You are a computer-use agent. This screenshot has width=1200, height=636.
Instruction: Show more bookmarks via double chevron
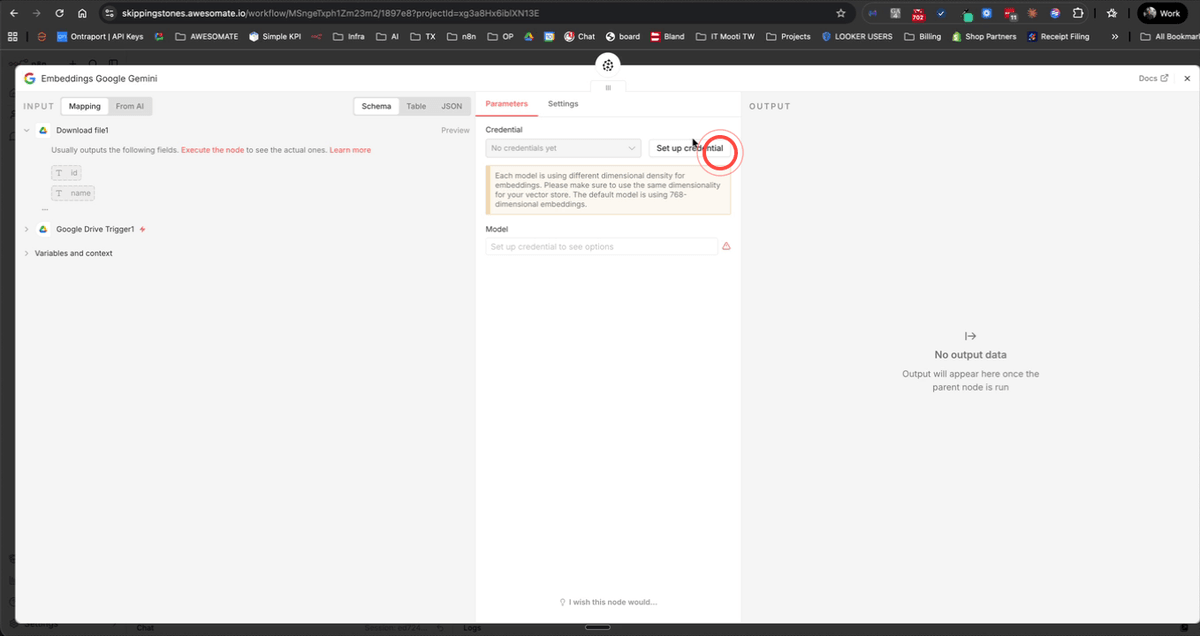pos(1114,36)
